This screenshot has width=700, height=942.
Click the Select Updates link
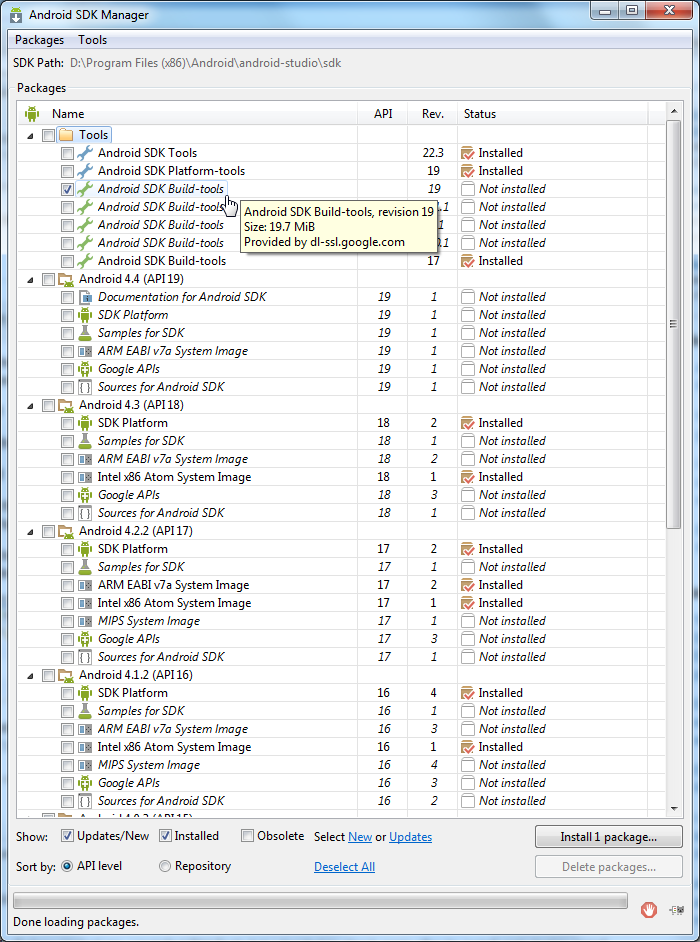410,836
